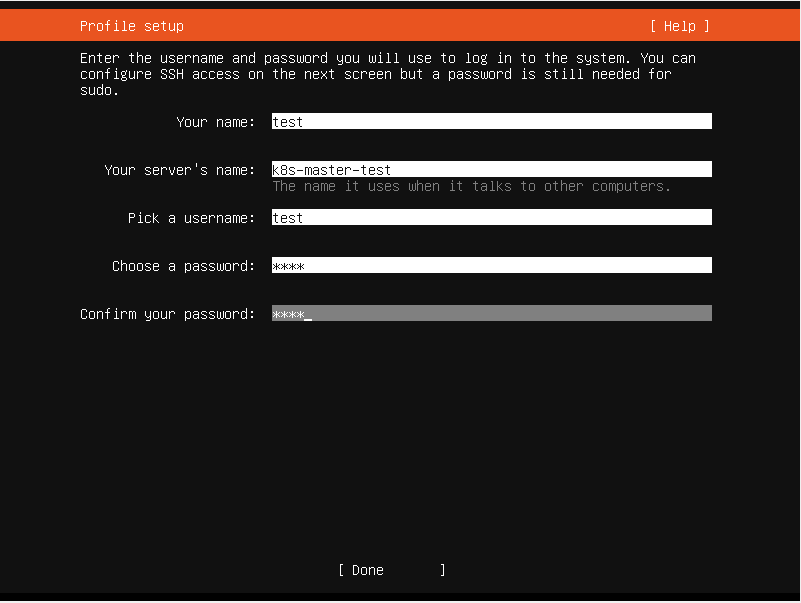
Task: Click the "Confirm your password:" label
Action: (167, 314)
